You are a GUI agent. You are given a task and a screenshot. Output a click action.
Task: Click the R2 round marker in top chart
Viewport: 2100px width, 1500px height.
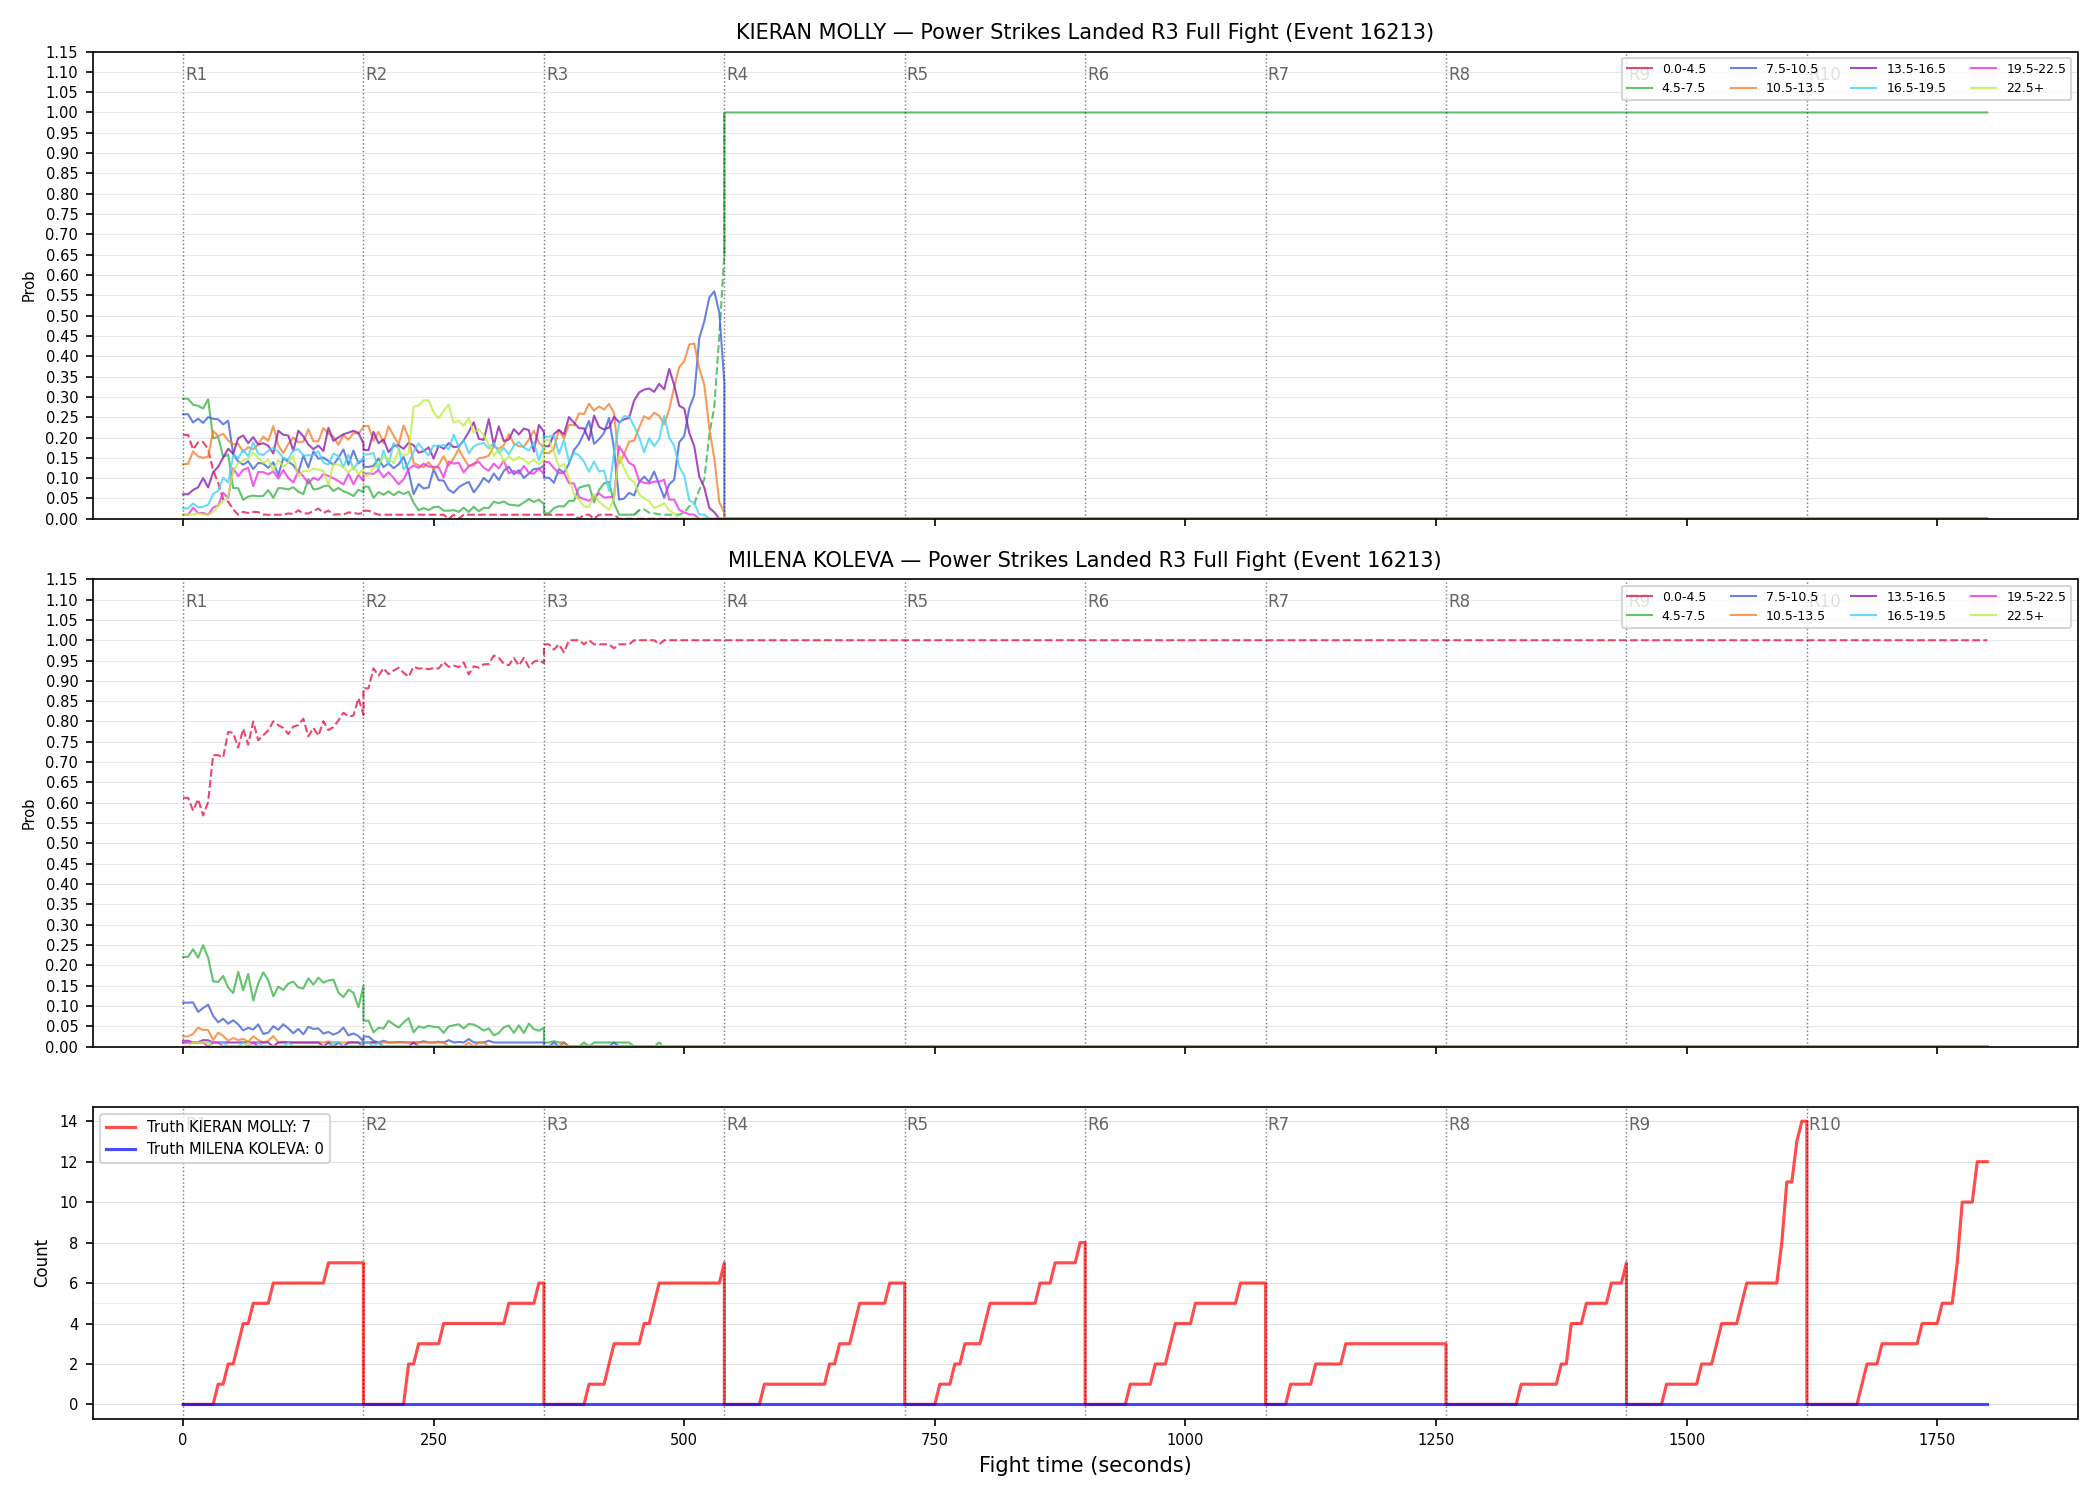(x=376, y=74)
